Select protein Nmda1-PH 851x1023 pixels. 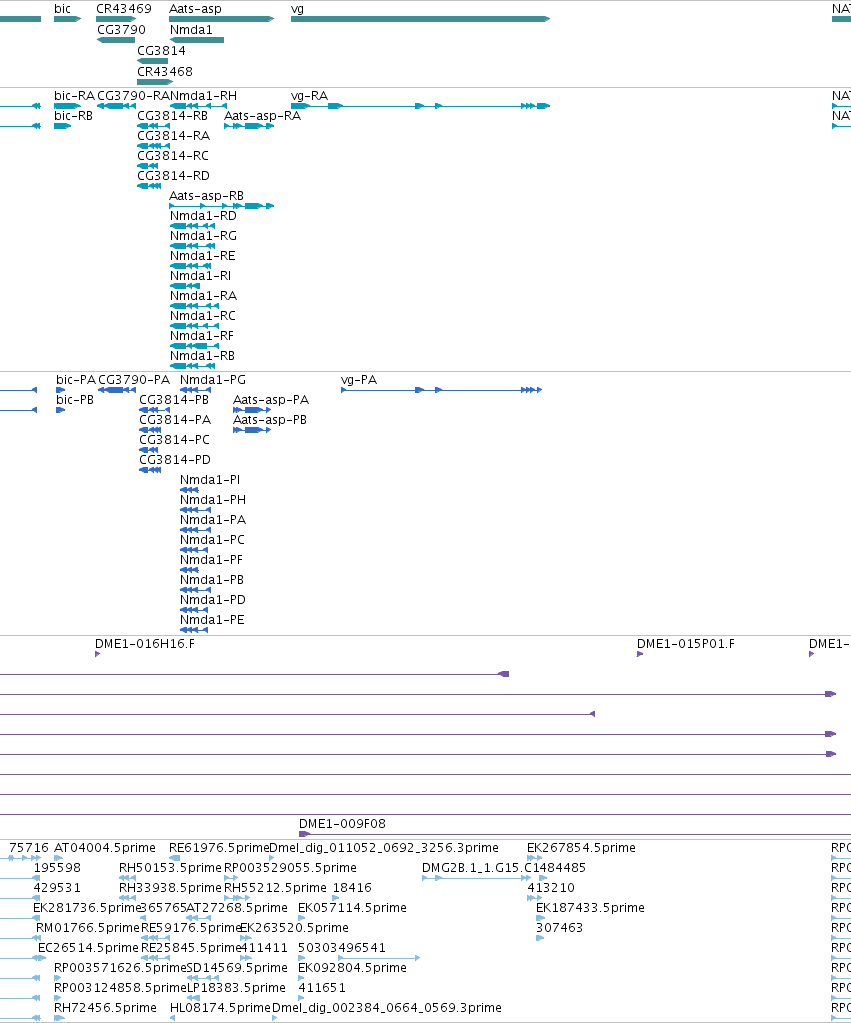pos(213,500)
